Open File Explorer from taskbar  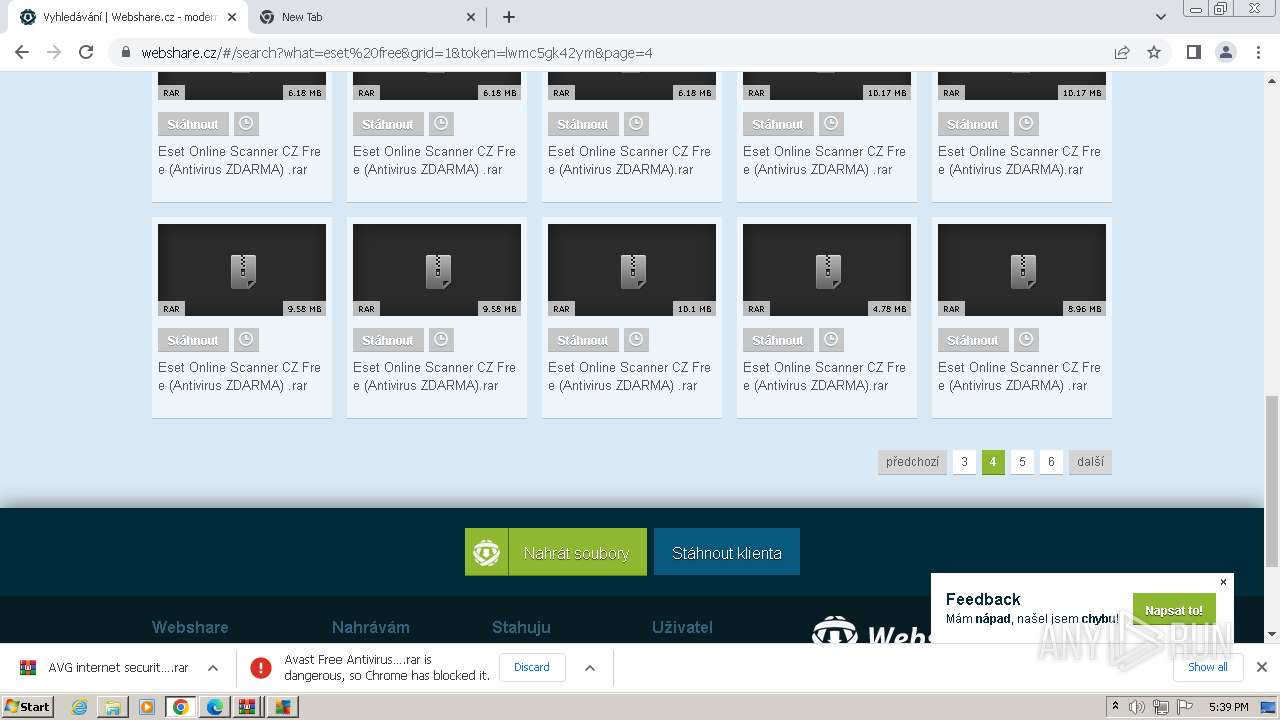click(113, 707)
